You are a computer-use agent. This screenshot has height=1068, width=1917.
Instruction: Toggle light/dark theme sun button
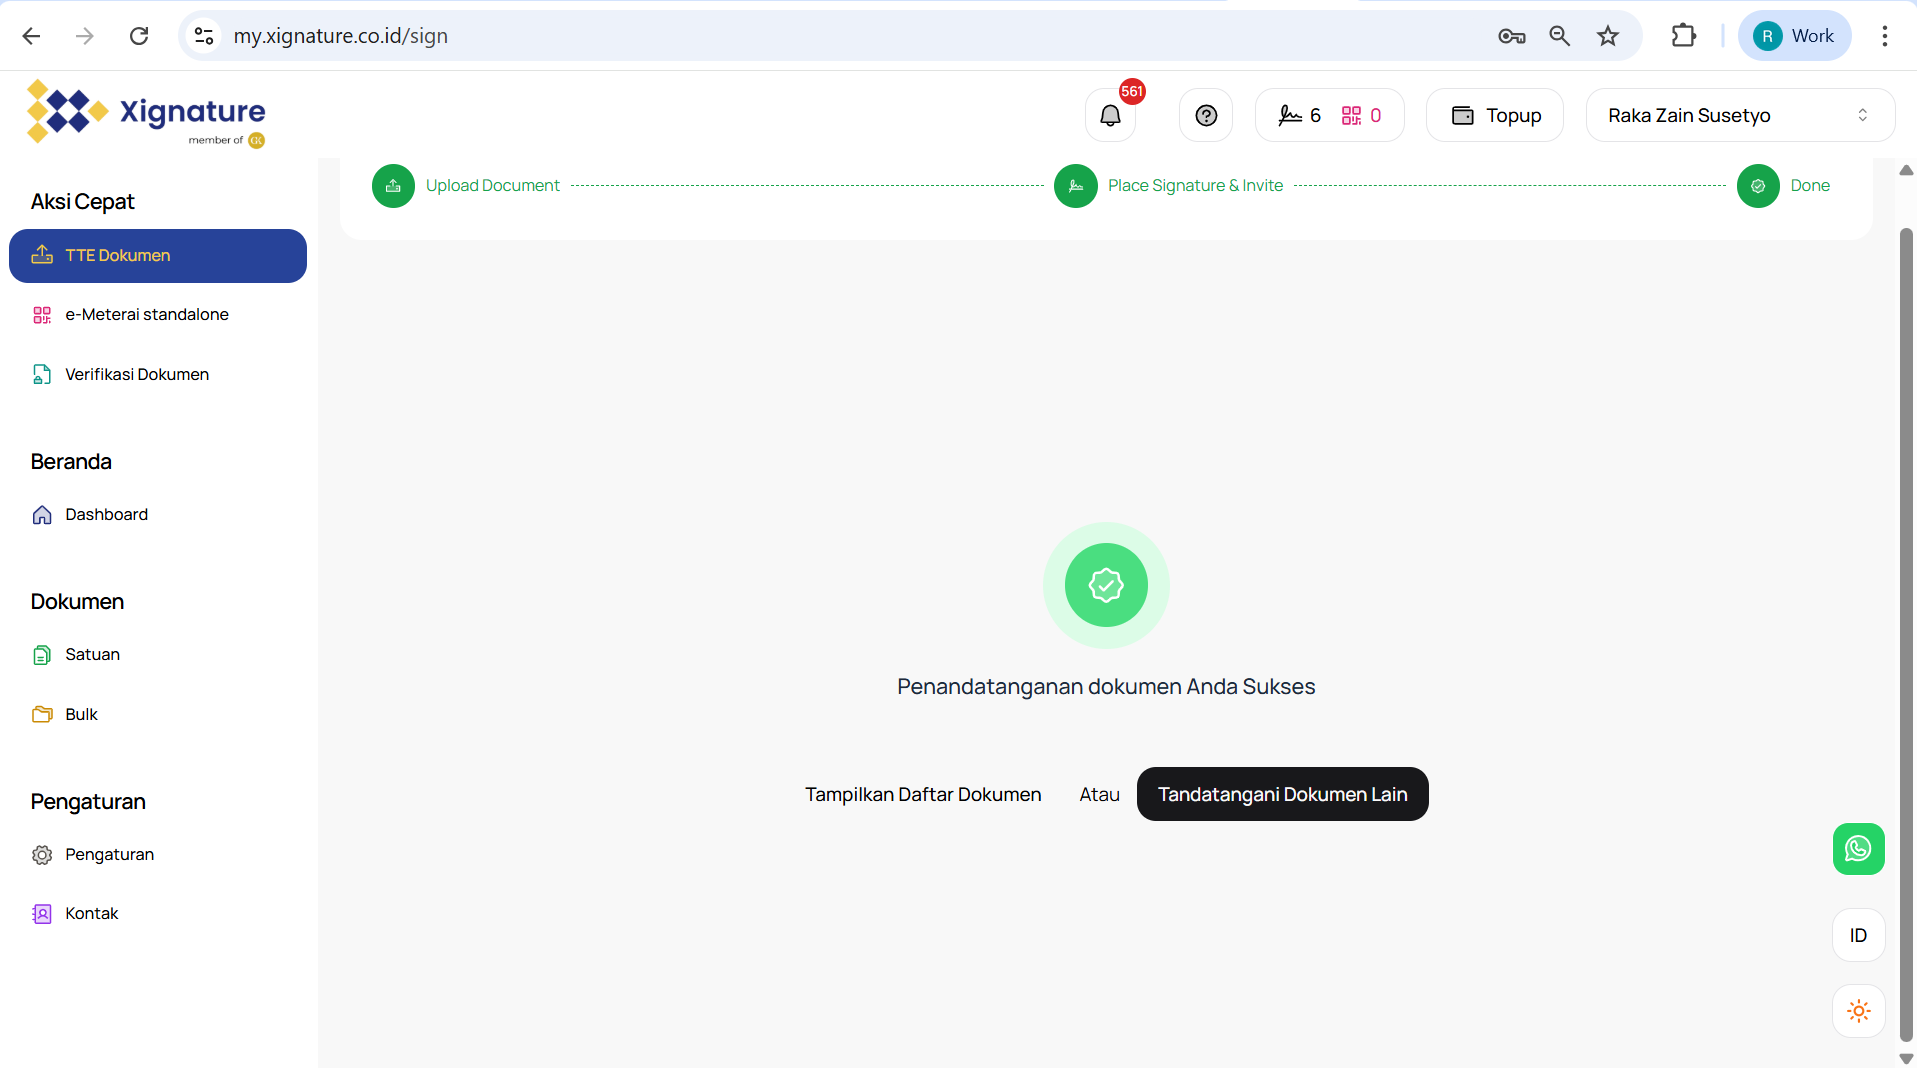tap(1858, 1011)
